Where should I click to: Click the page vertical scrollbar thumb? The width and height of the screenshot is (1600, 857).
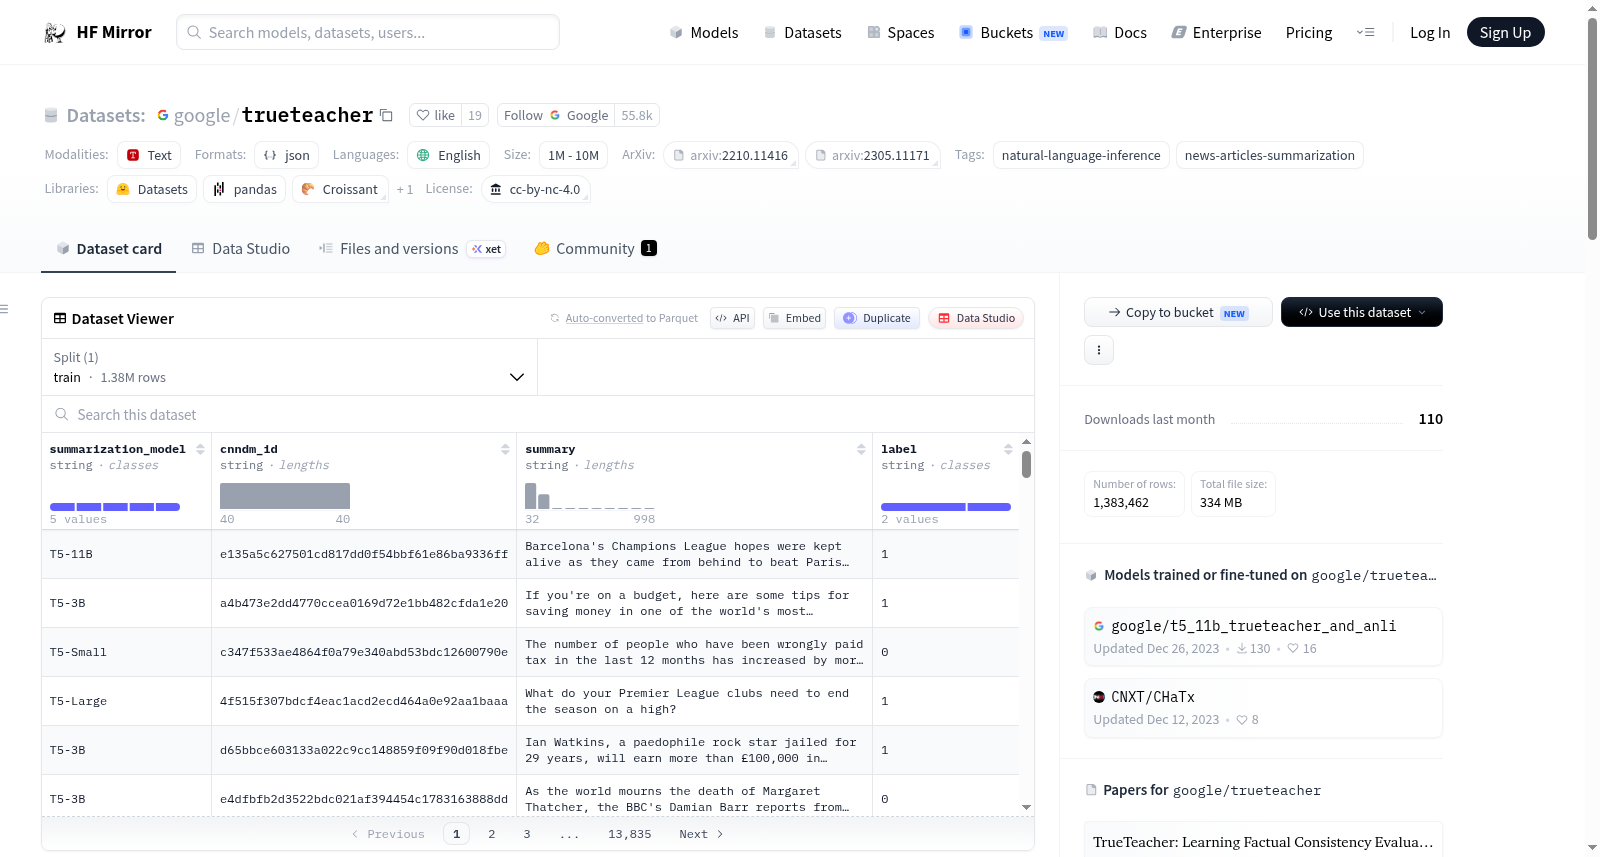(x=1592, y=128)
